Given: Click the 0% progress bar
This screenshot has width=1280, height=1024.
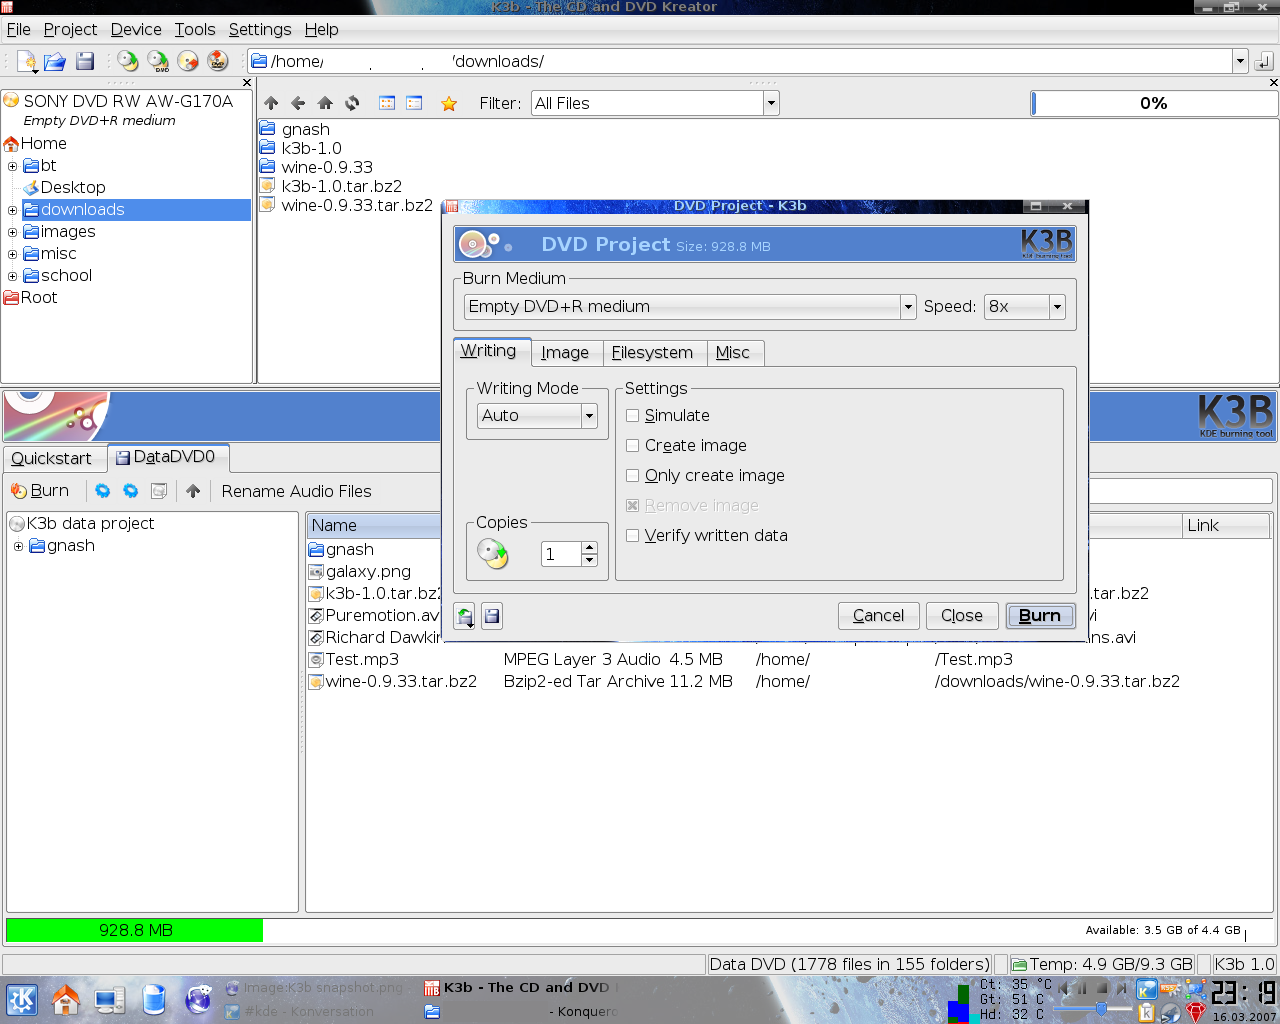Looking at the screenshot, I should (x=1154, y=103).
